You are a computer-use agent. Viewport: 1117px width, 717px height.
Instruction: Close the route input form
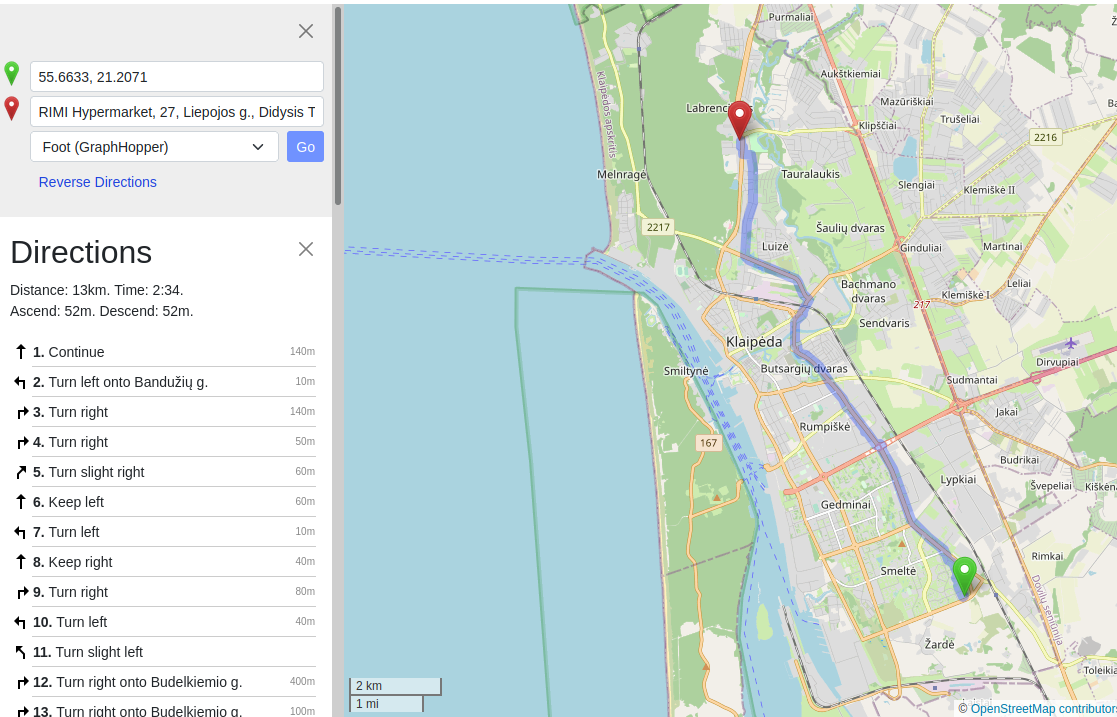coord(306,31)
